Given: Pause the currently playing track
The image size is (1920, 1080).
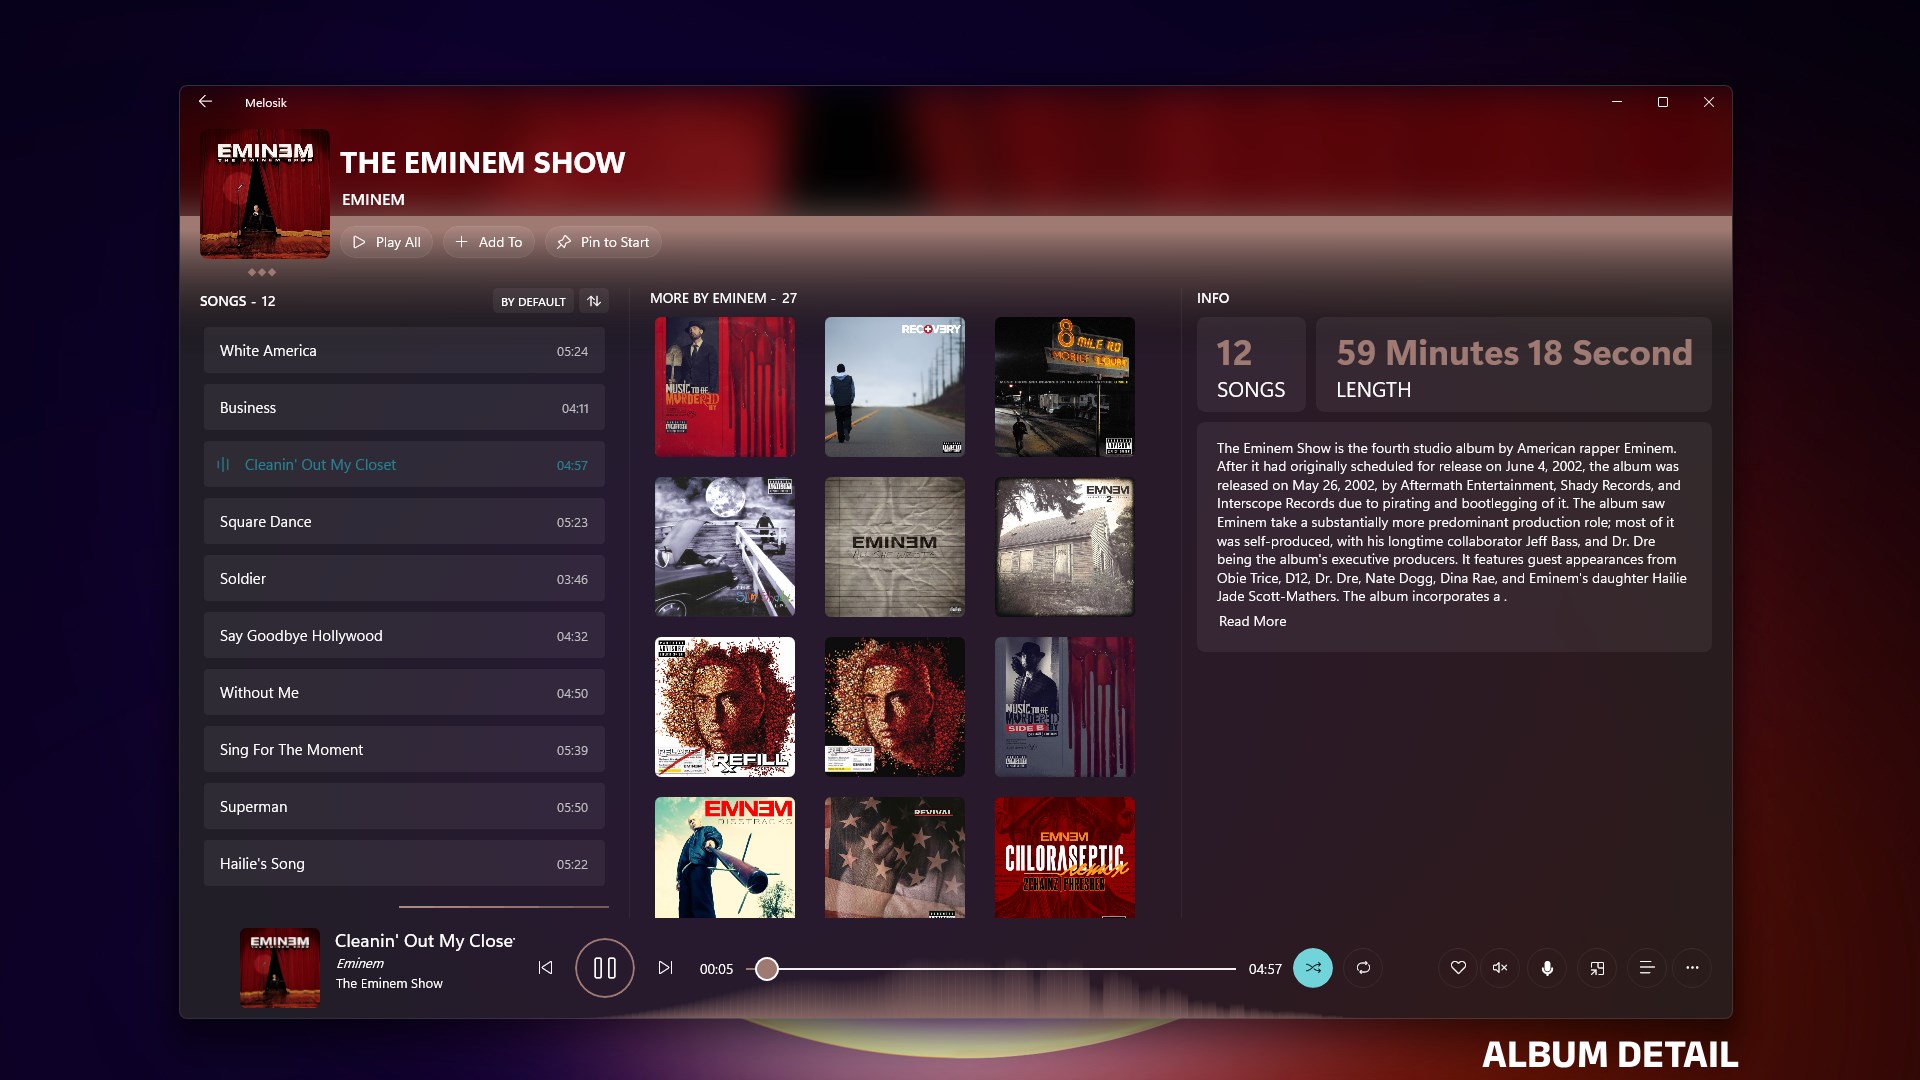Looking at the screenshot, I should pos(604,968).
